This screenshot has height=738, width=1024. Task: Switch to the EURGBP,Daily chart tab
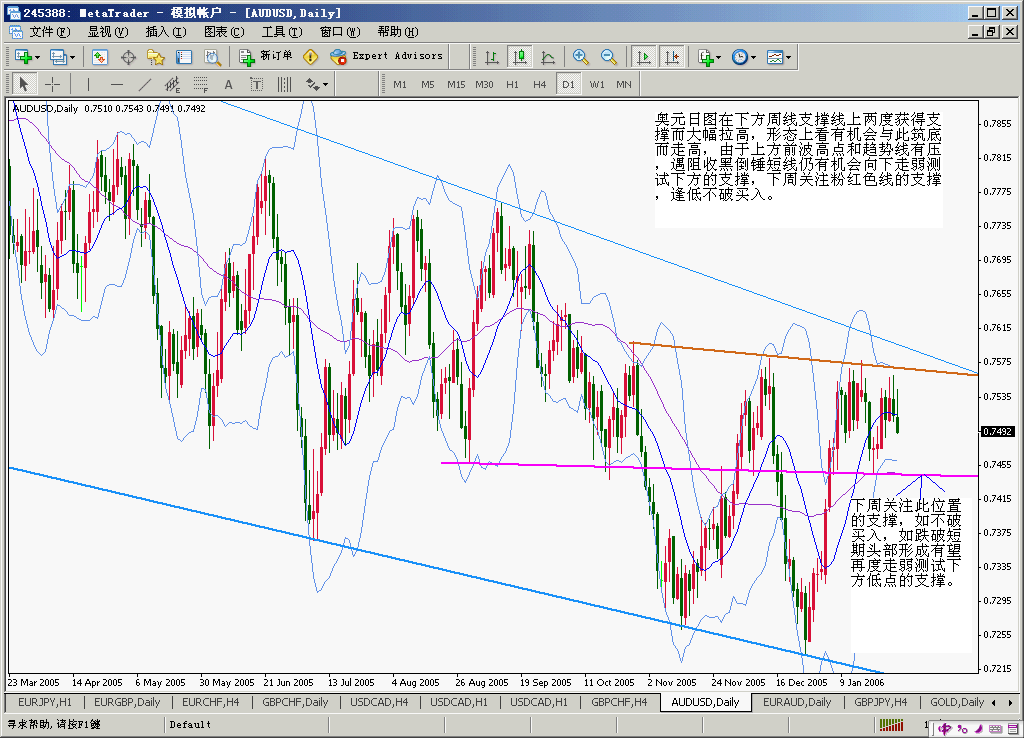(127, 702)
